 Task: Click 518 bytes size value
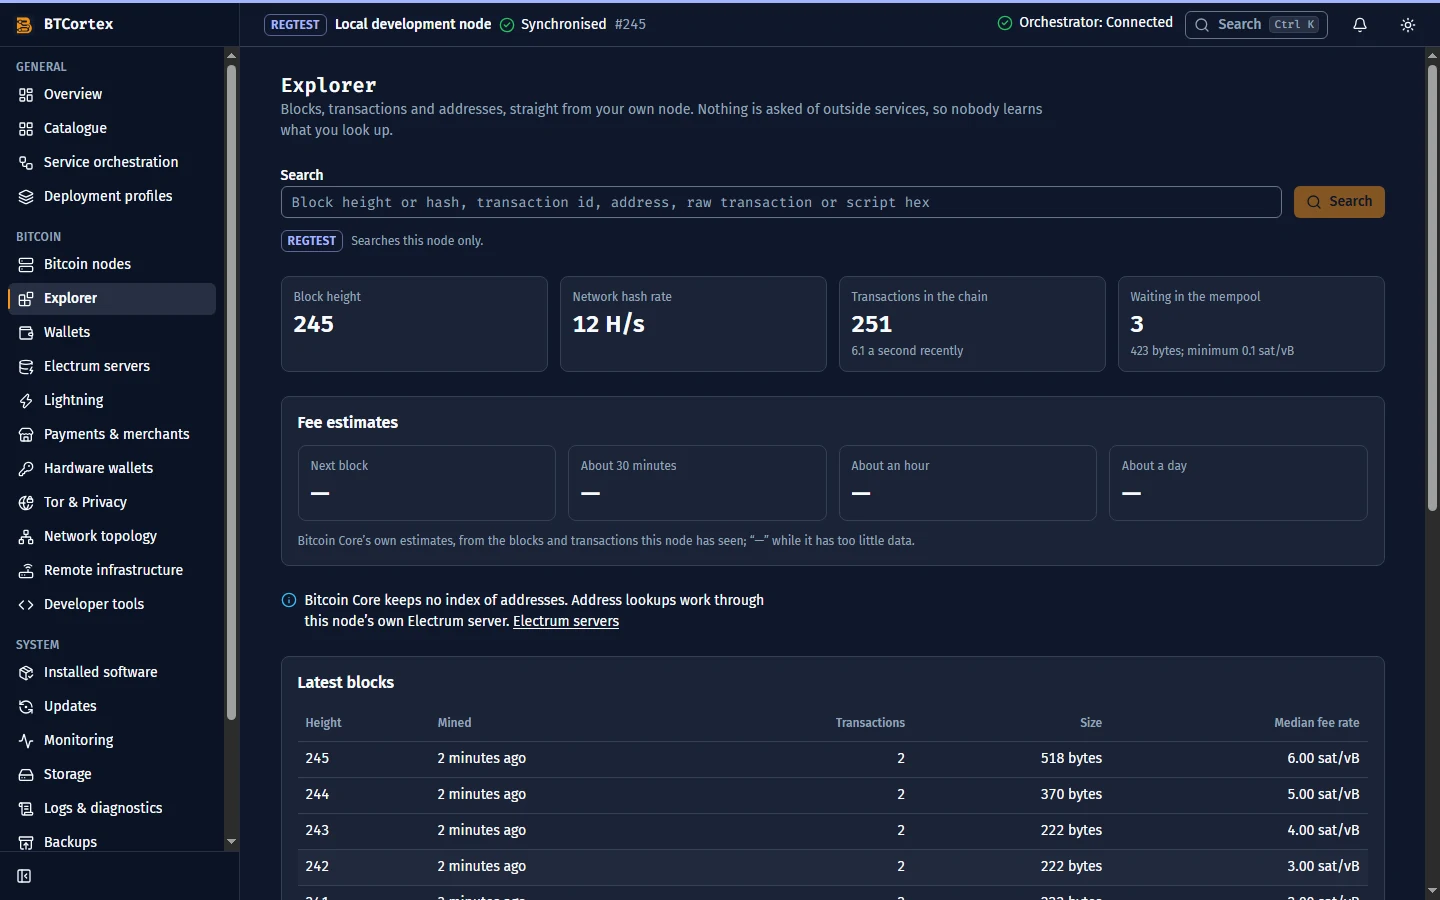(x=1071, y=758)
